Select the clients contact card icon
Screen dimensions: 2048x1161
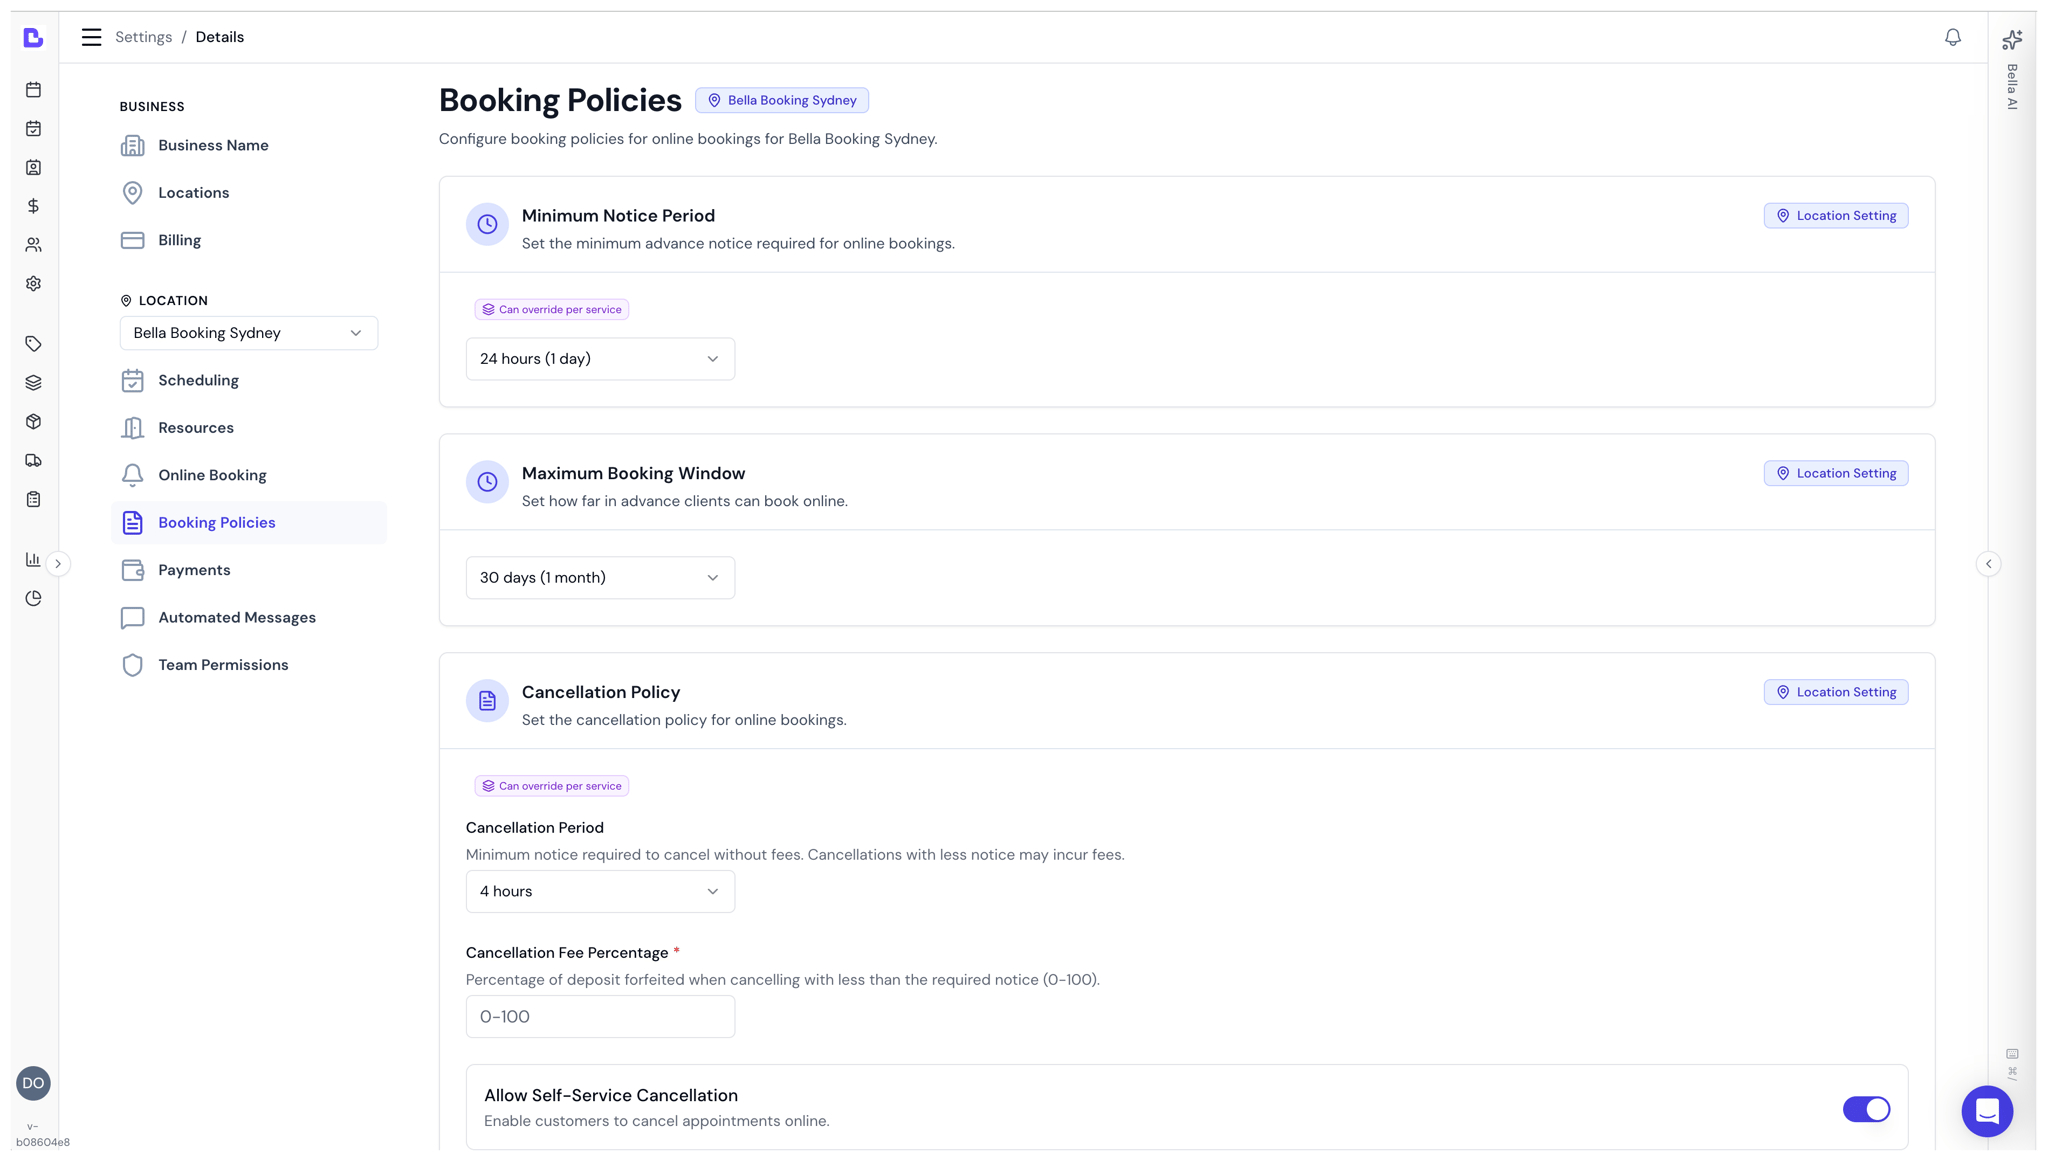pyautogui.click(x=33, y=167)
